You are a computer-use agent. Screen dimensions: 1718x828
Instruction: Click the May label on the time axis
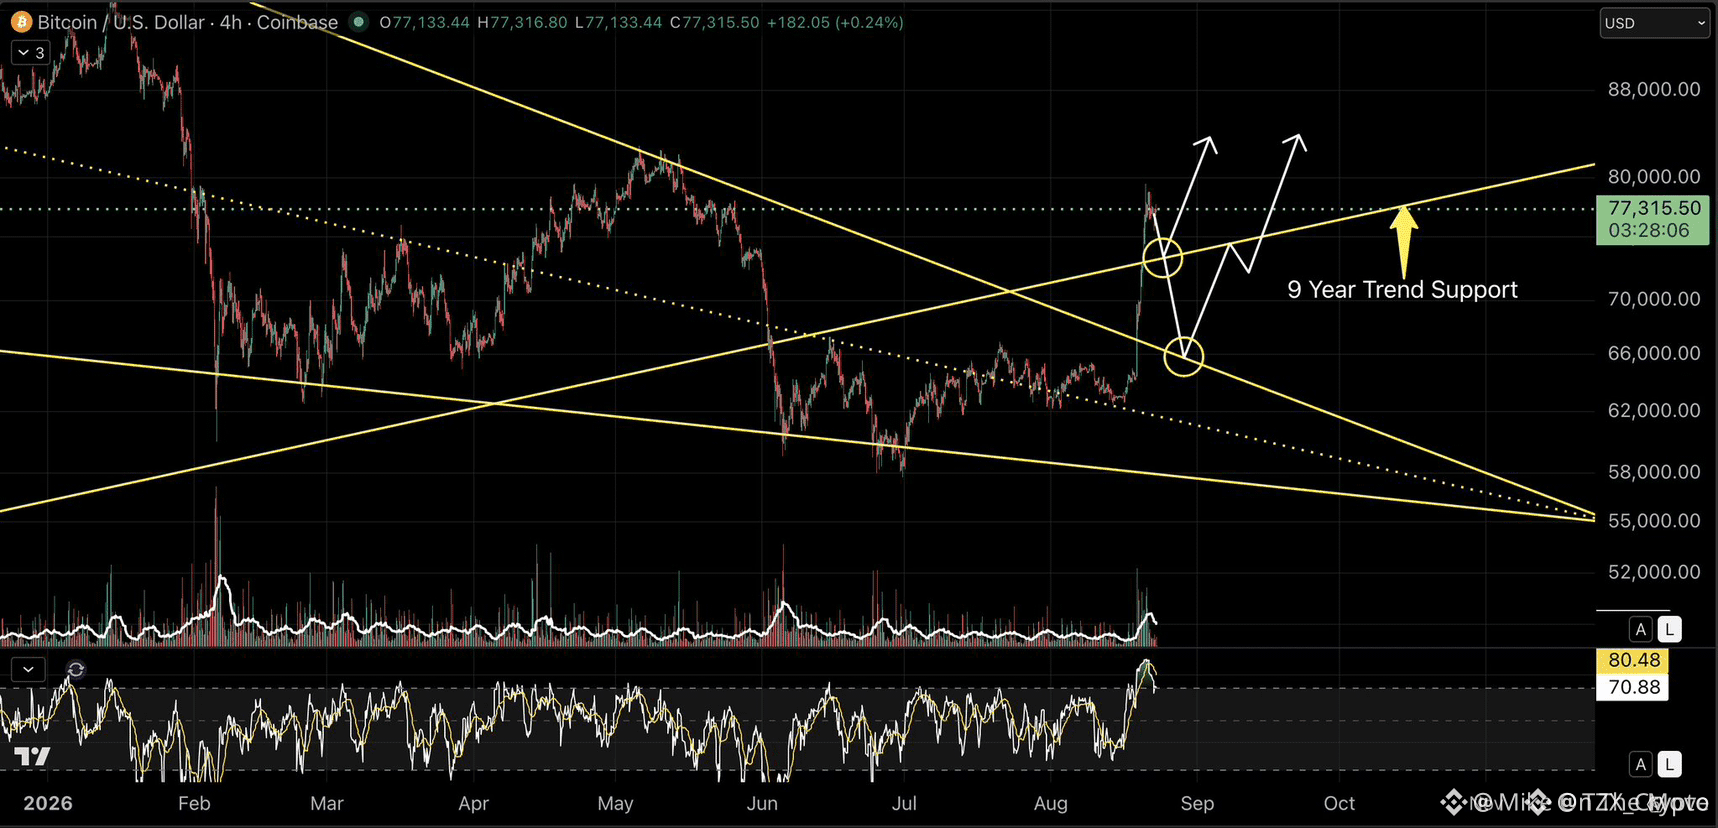coord(615,803)
